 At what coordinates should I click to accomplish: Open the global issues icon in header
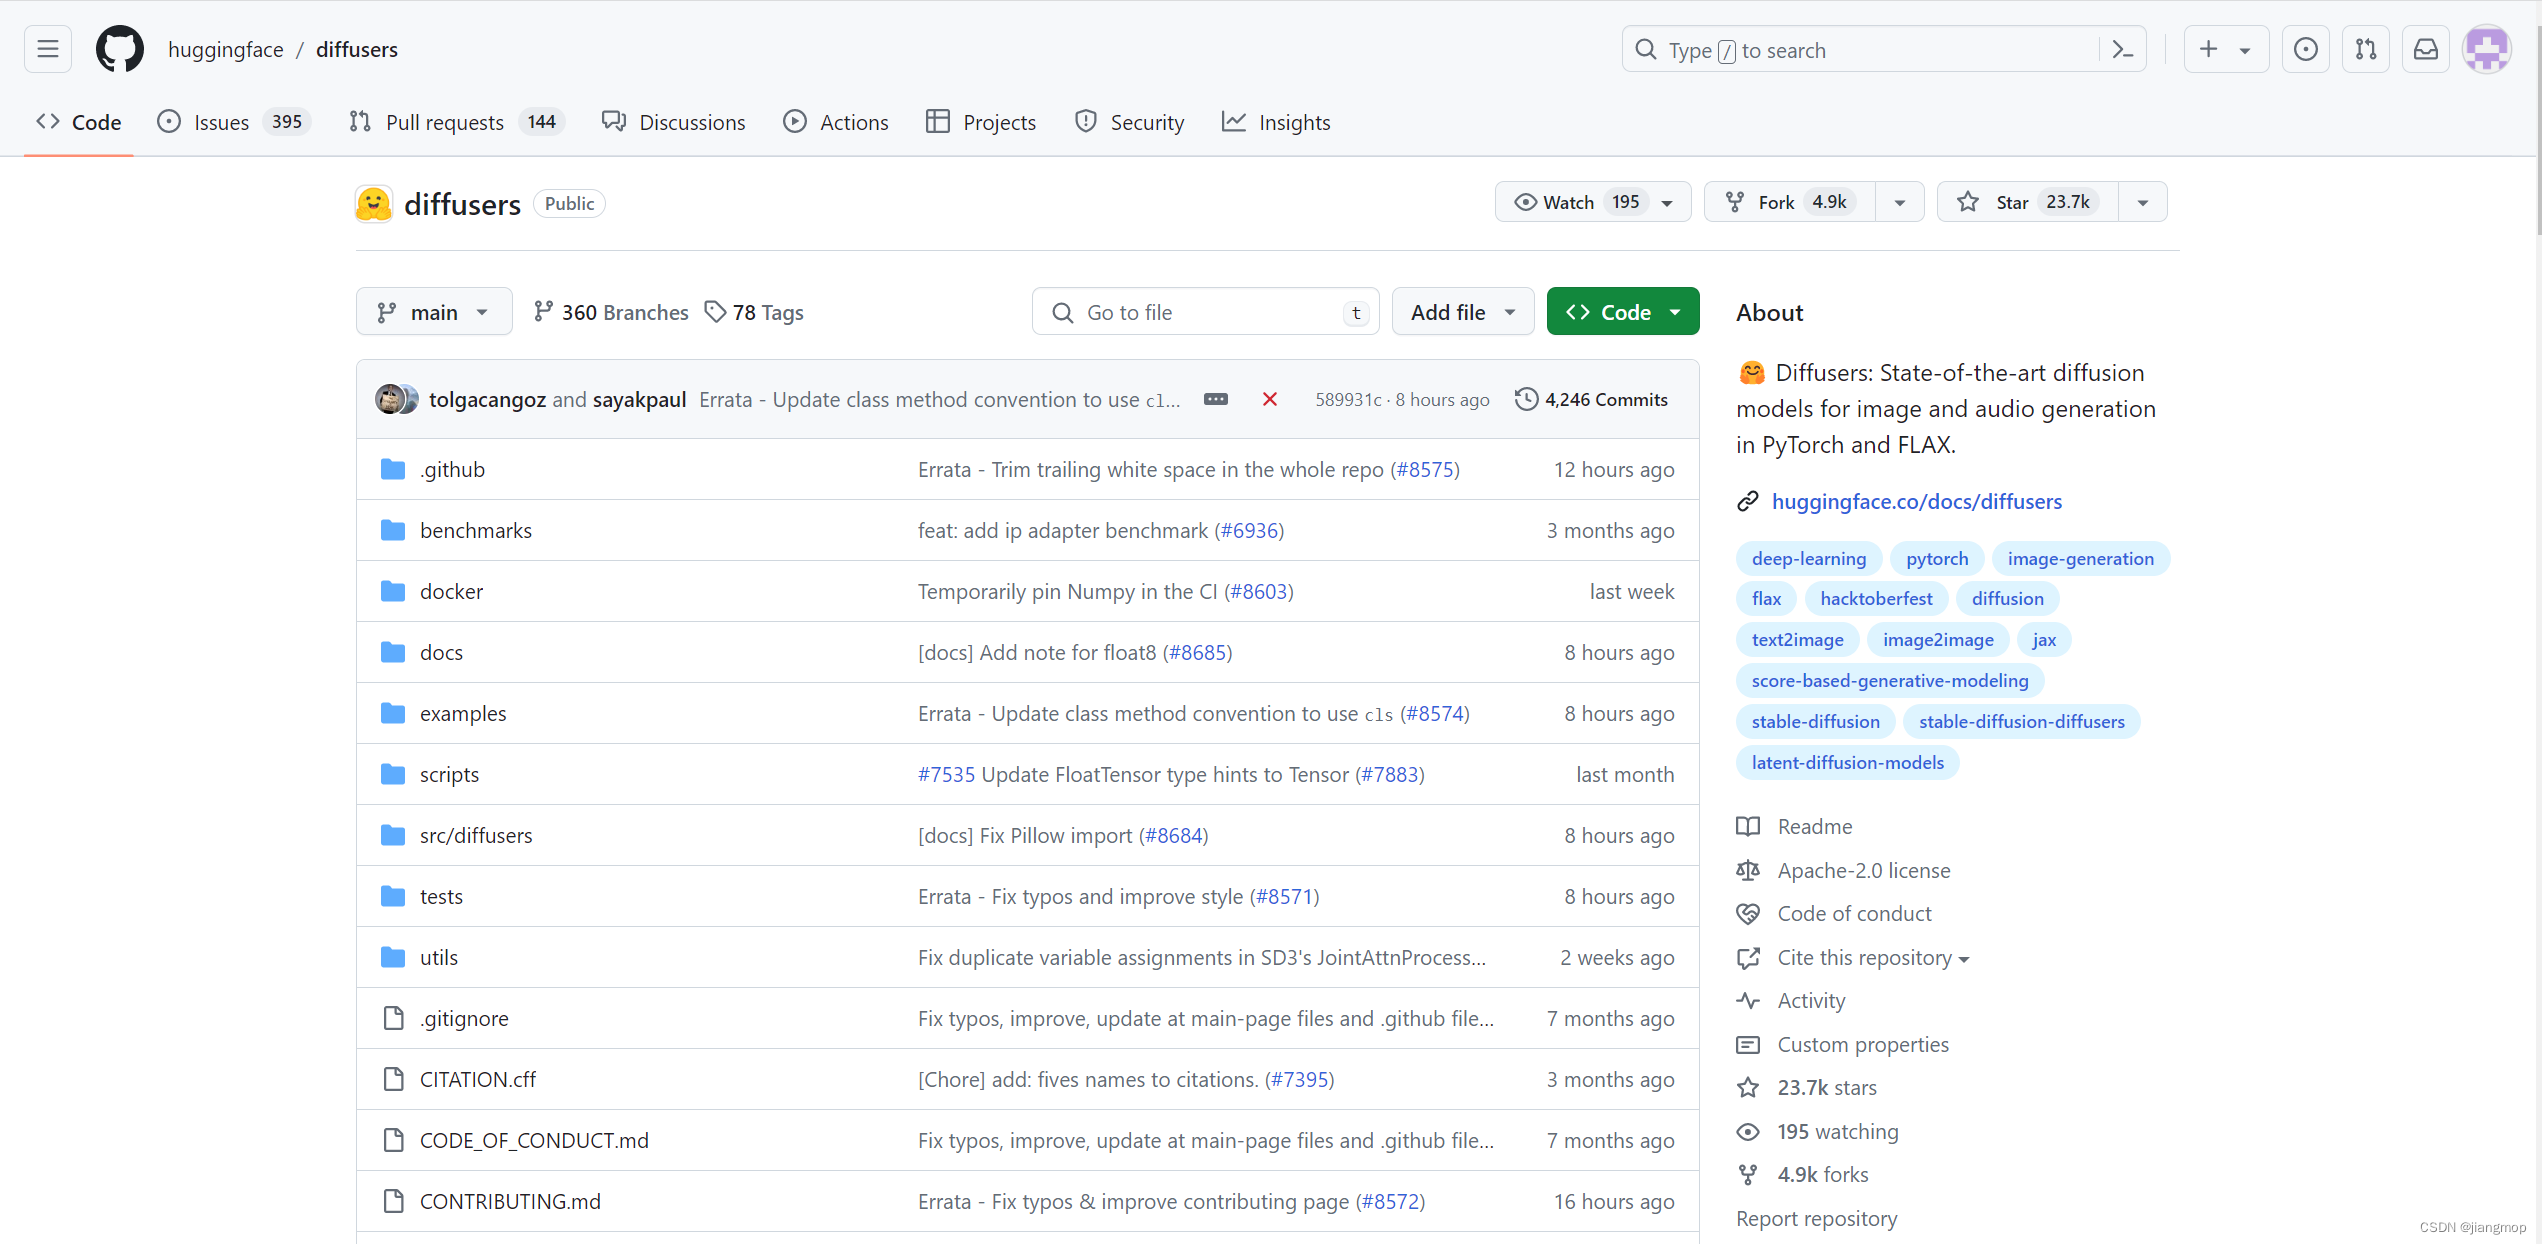[2305, 49]
